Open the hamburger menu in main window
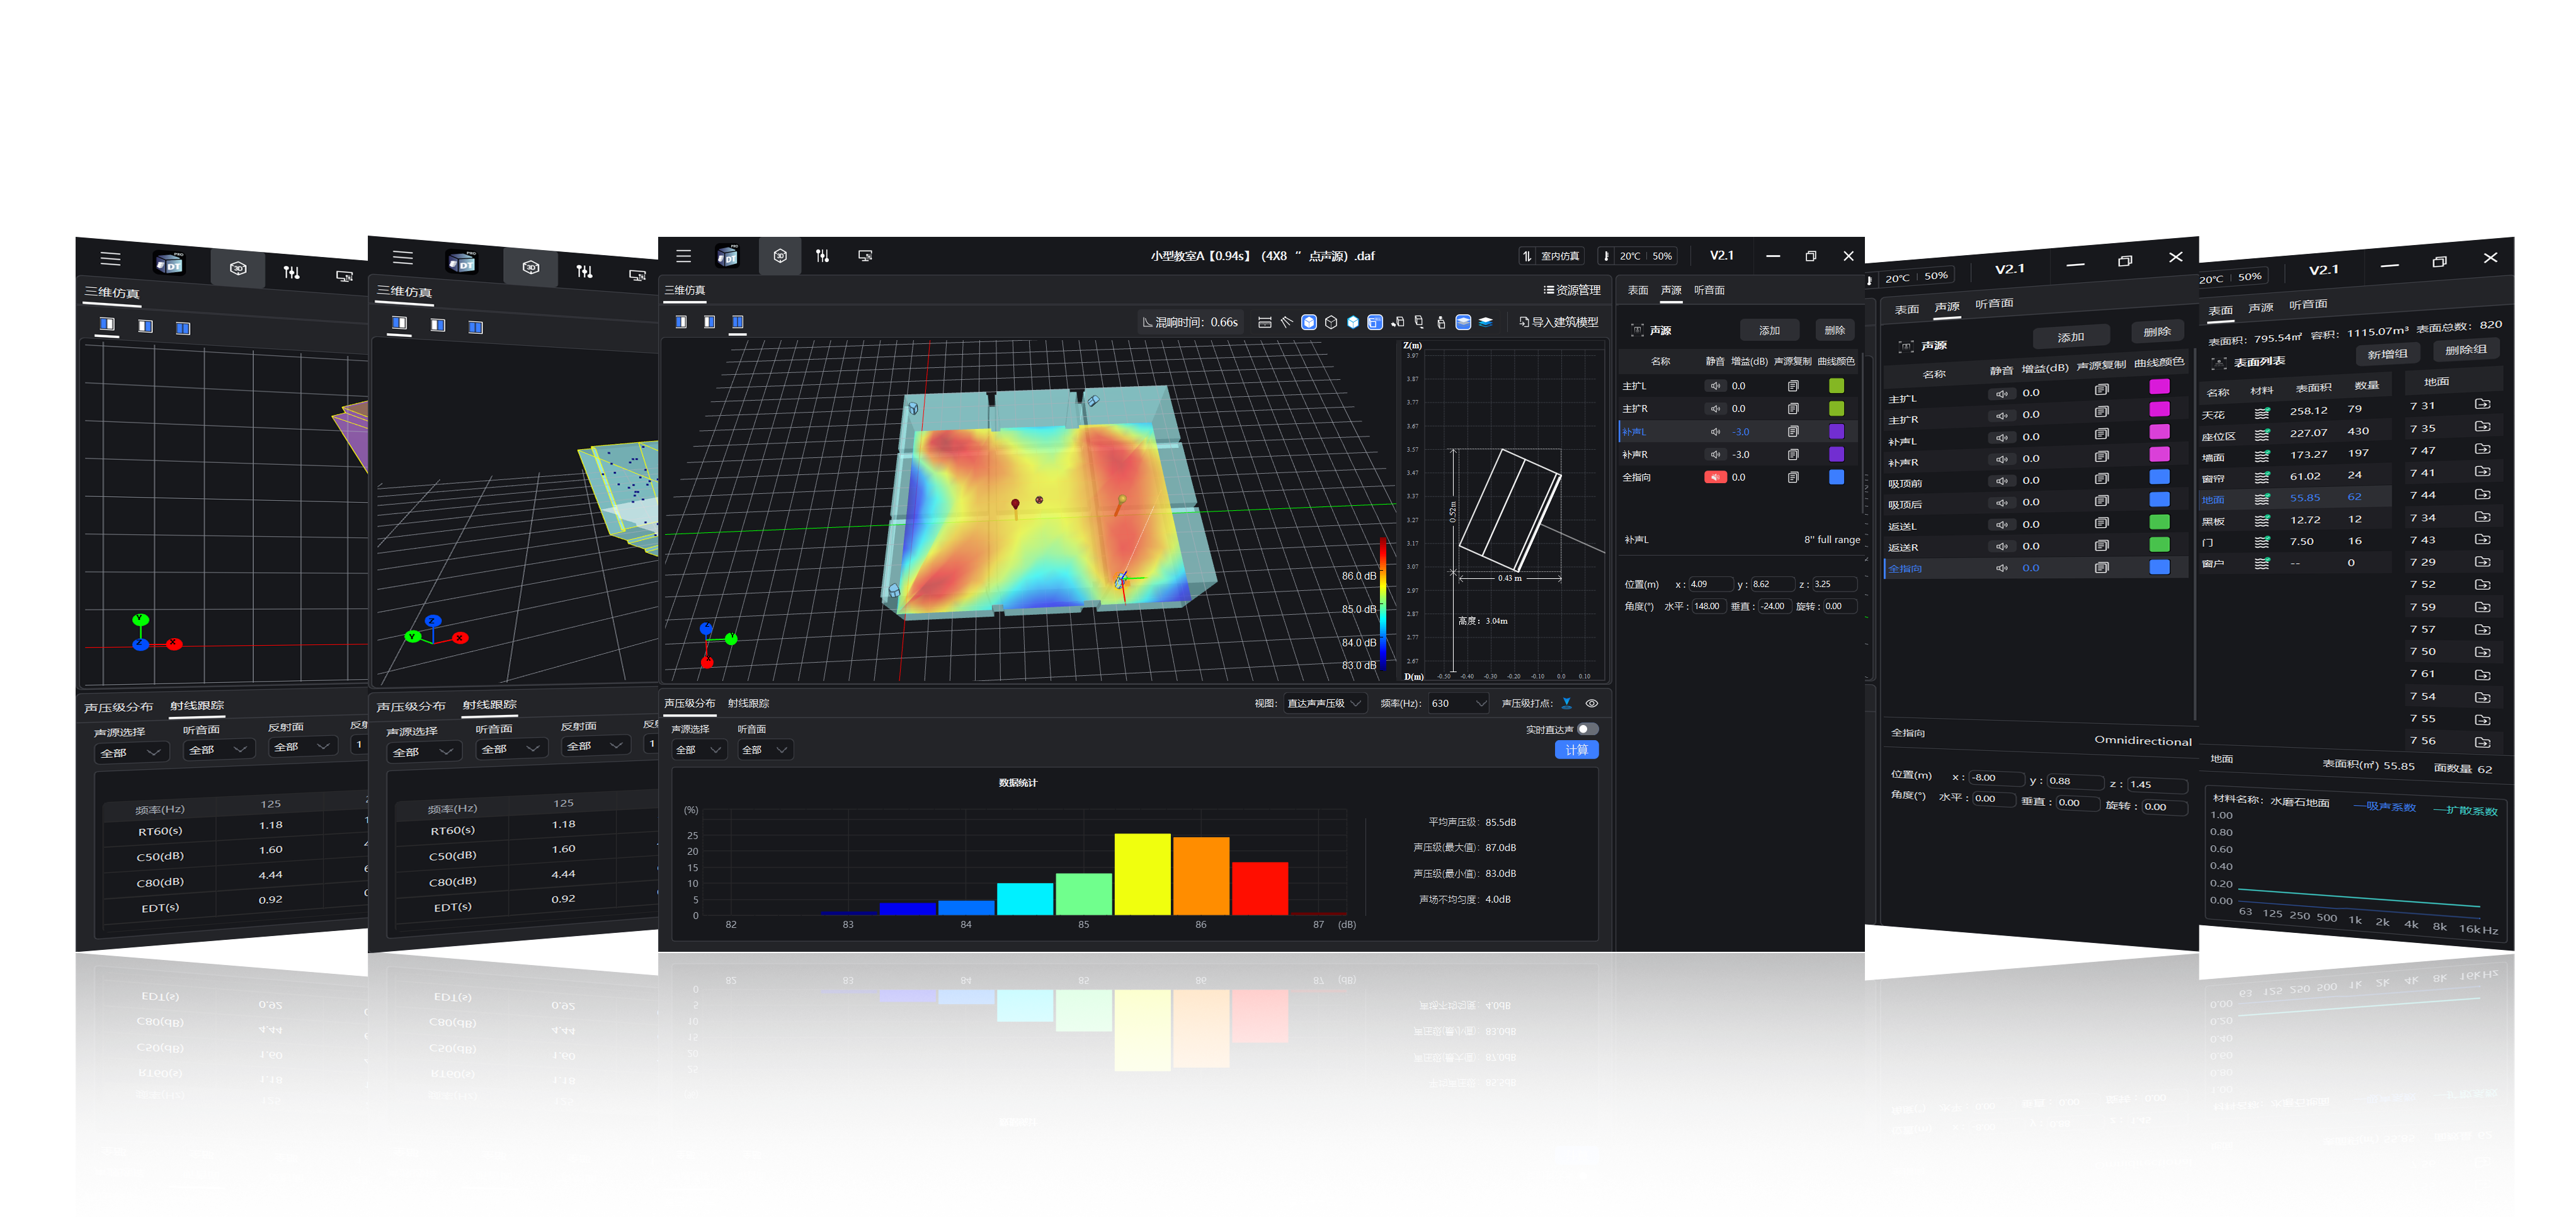 coord(683,256)
